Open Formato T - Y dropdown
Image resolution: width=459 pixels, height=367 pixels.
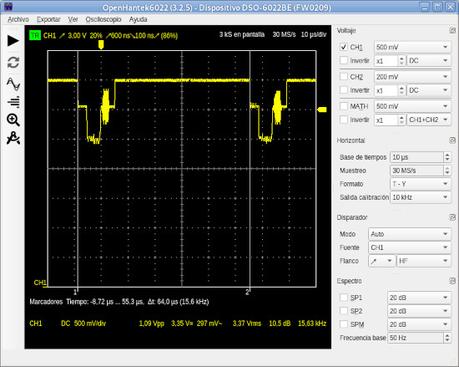pyautogui.click(x=420, y=184)
